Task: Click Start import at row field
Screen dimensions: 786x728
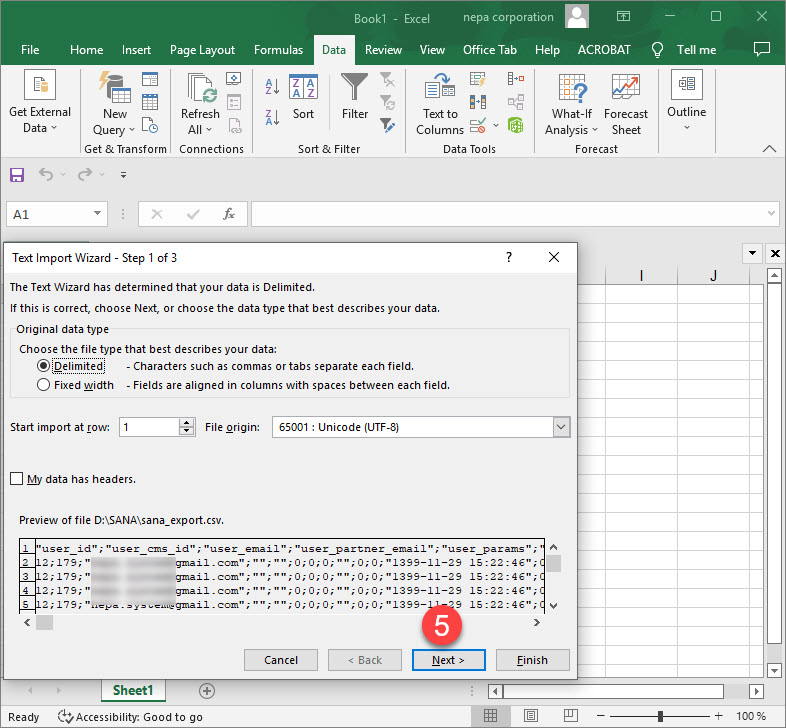Action: (x=149, y=427)
